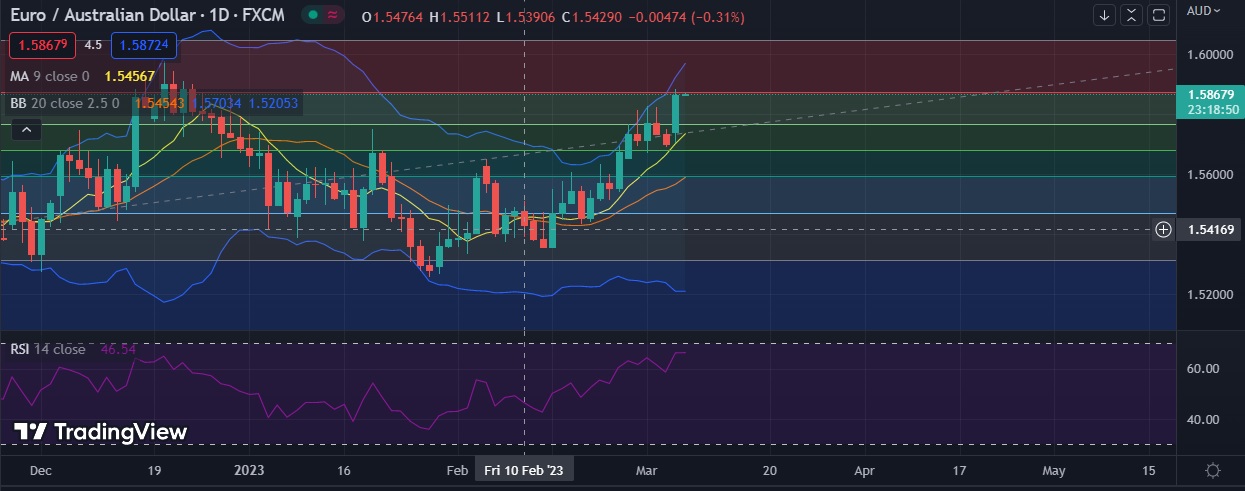Click the blue buy price 1.58724 button
The height and width of the screenshot is (491, 1245).
coord(141,45)
